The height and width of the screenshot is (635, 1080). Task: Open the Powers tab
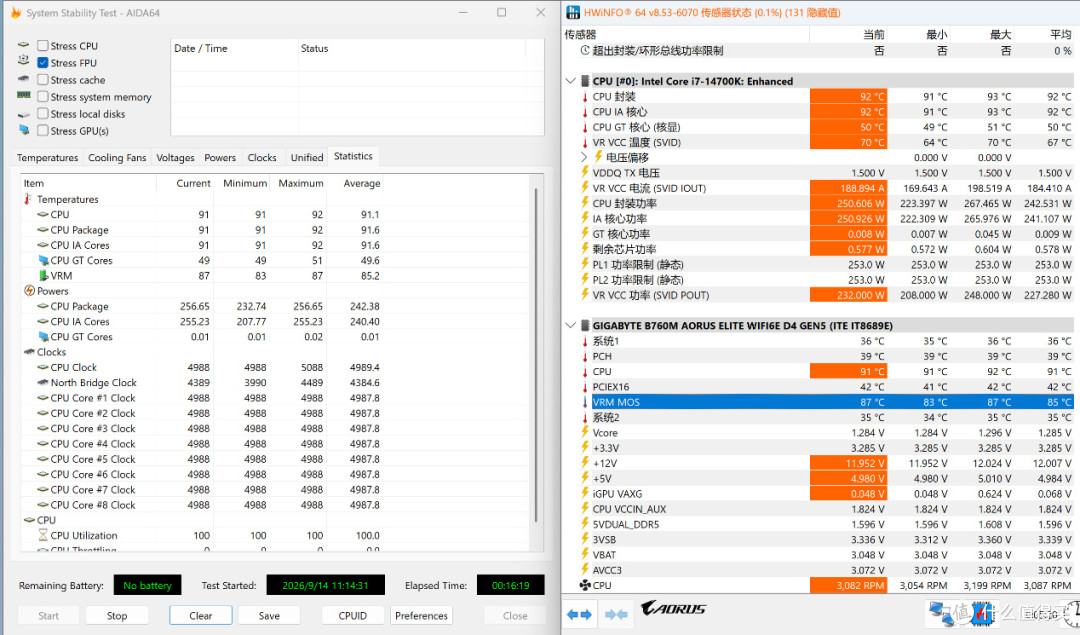click(220, 158)
